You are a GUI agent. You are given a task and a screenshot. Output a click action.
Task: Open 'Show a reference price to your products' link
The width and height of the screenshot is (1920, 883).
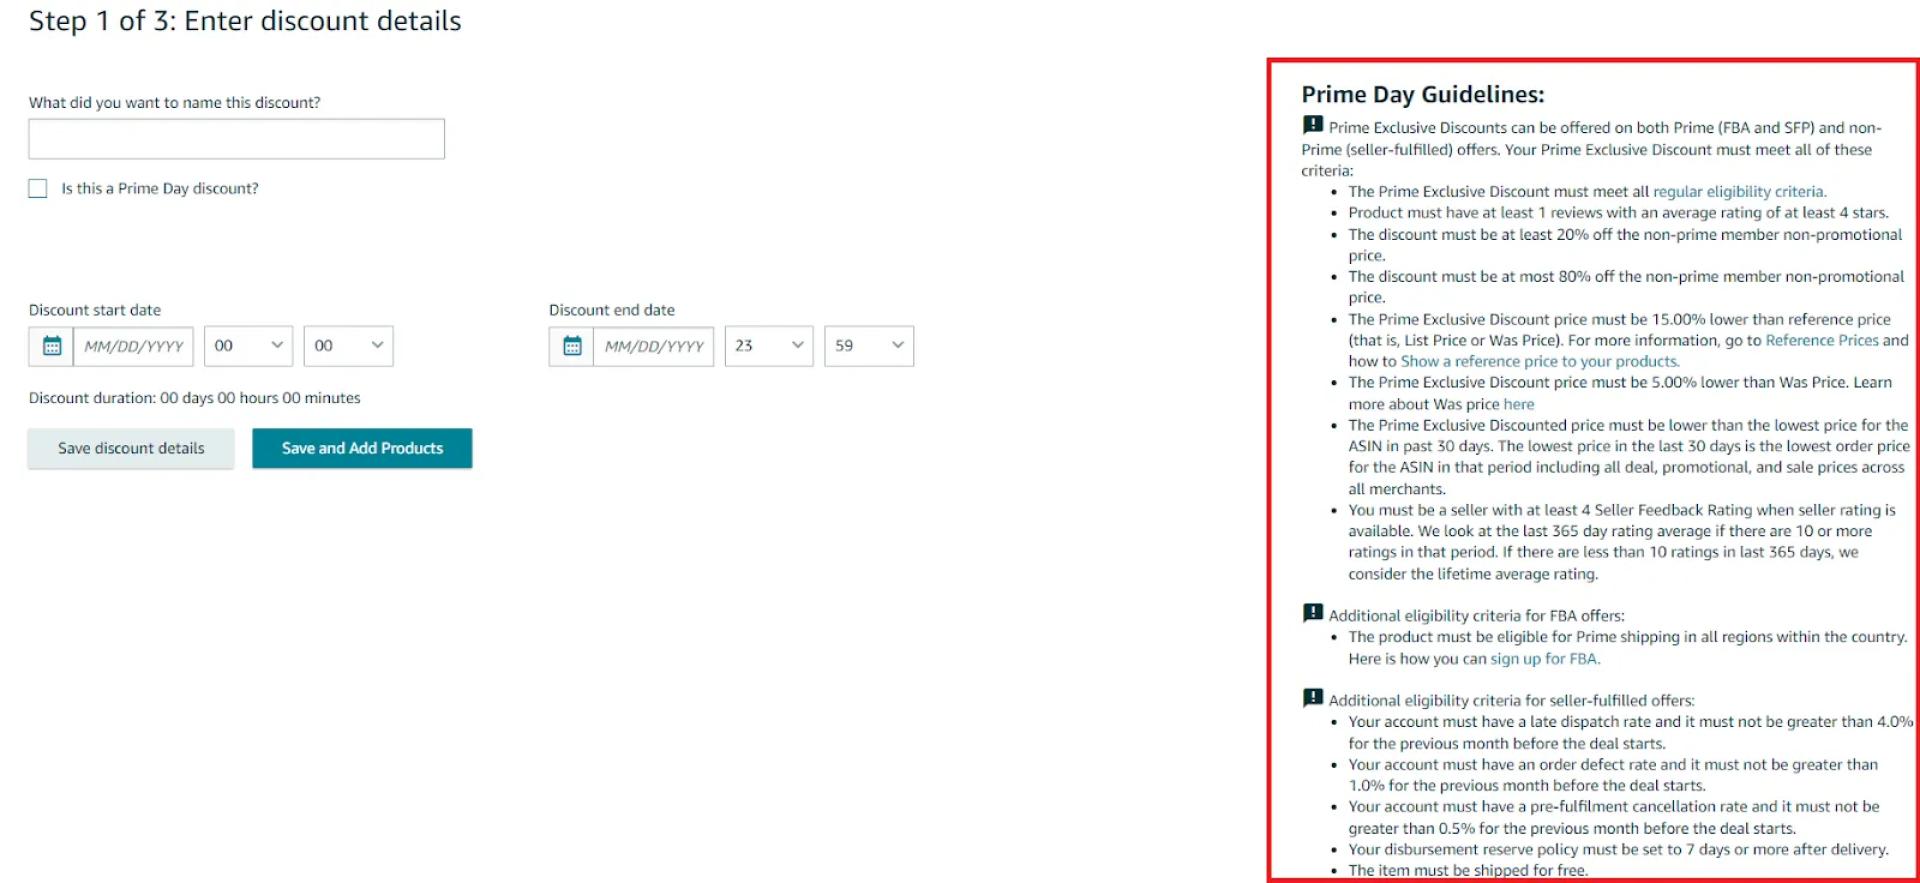tap(1539, 362)
